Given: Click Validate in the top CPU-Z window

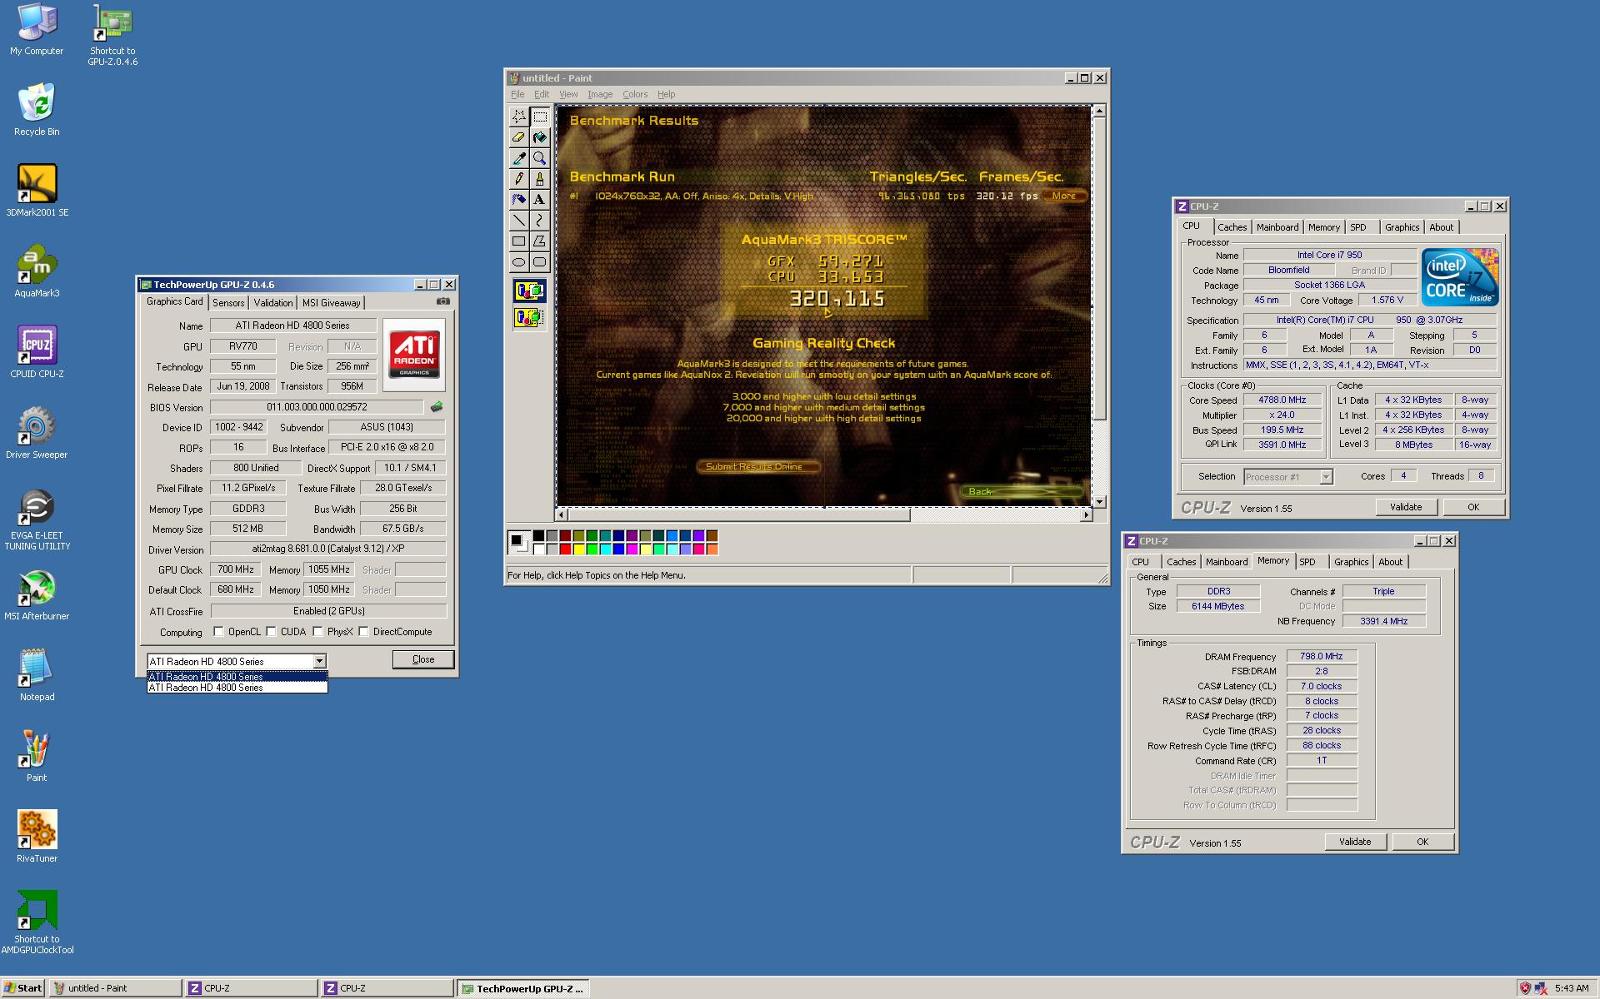Looking at the screenshot, I should click(x=1405, y=507).
